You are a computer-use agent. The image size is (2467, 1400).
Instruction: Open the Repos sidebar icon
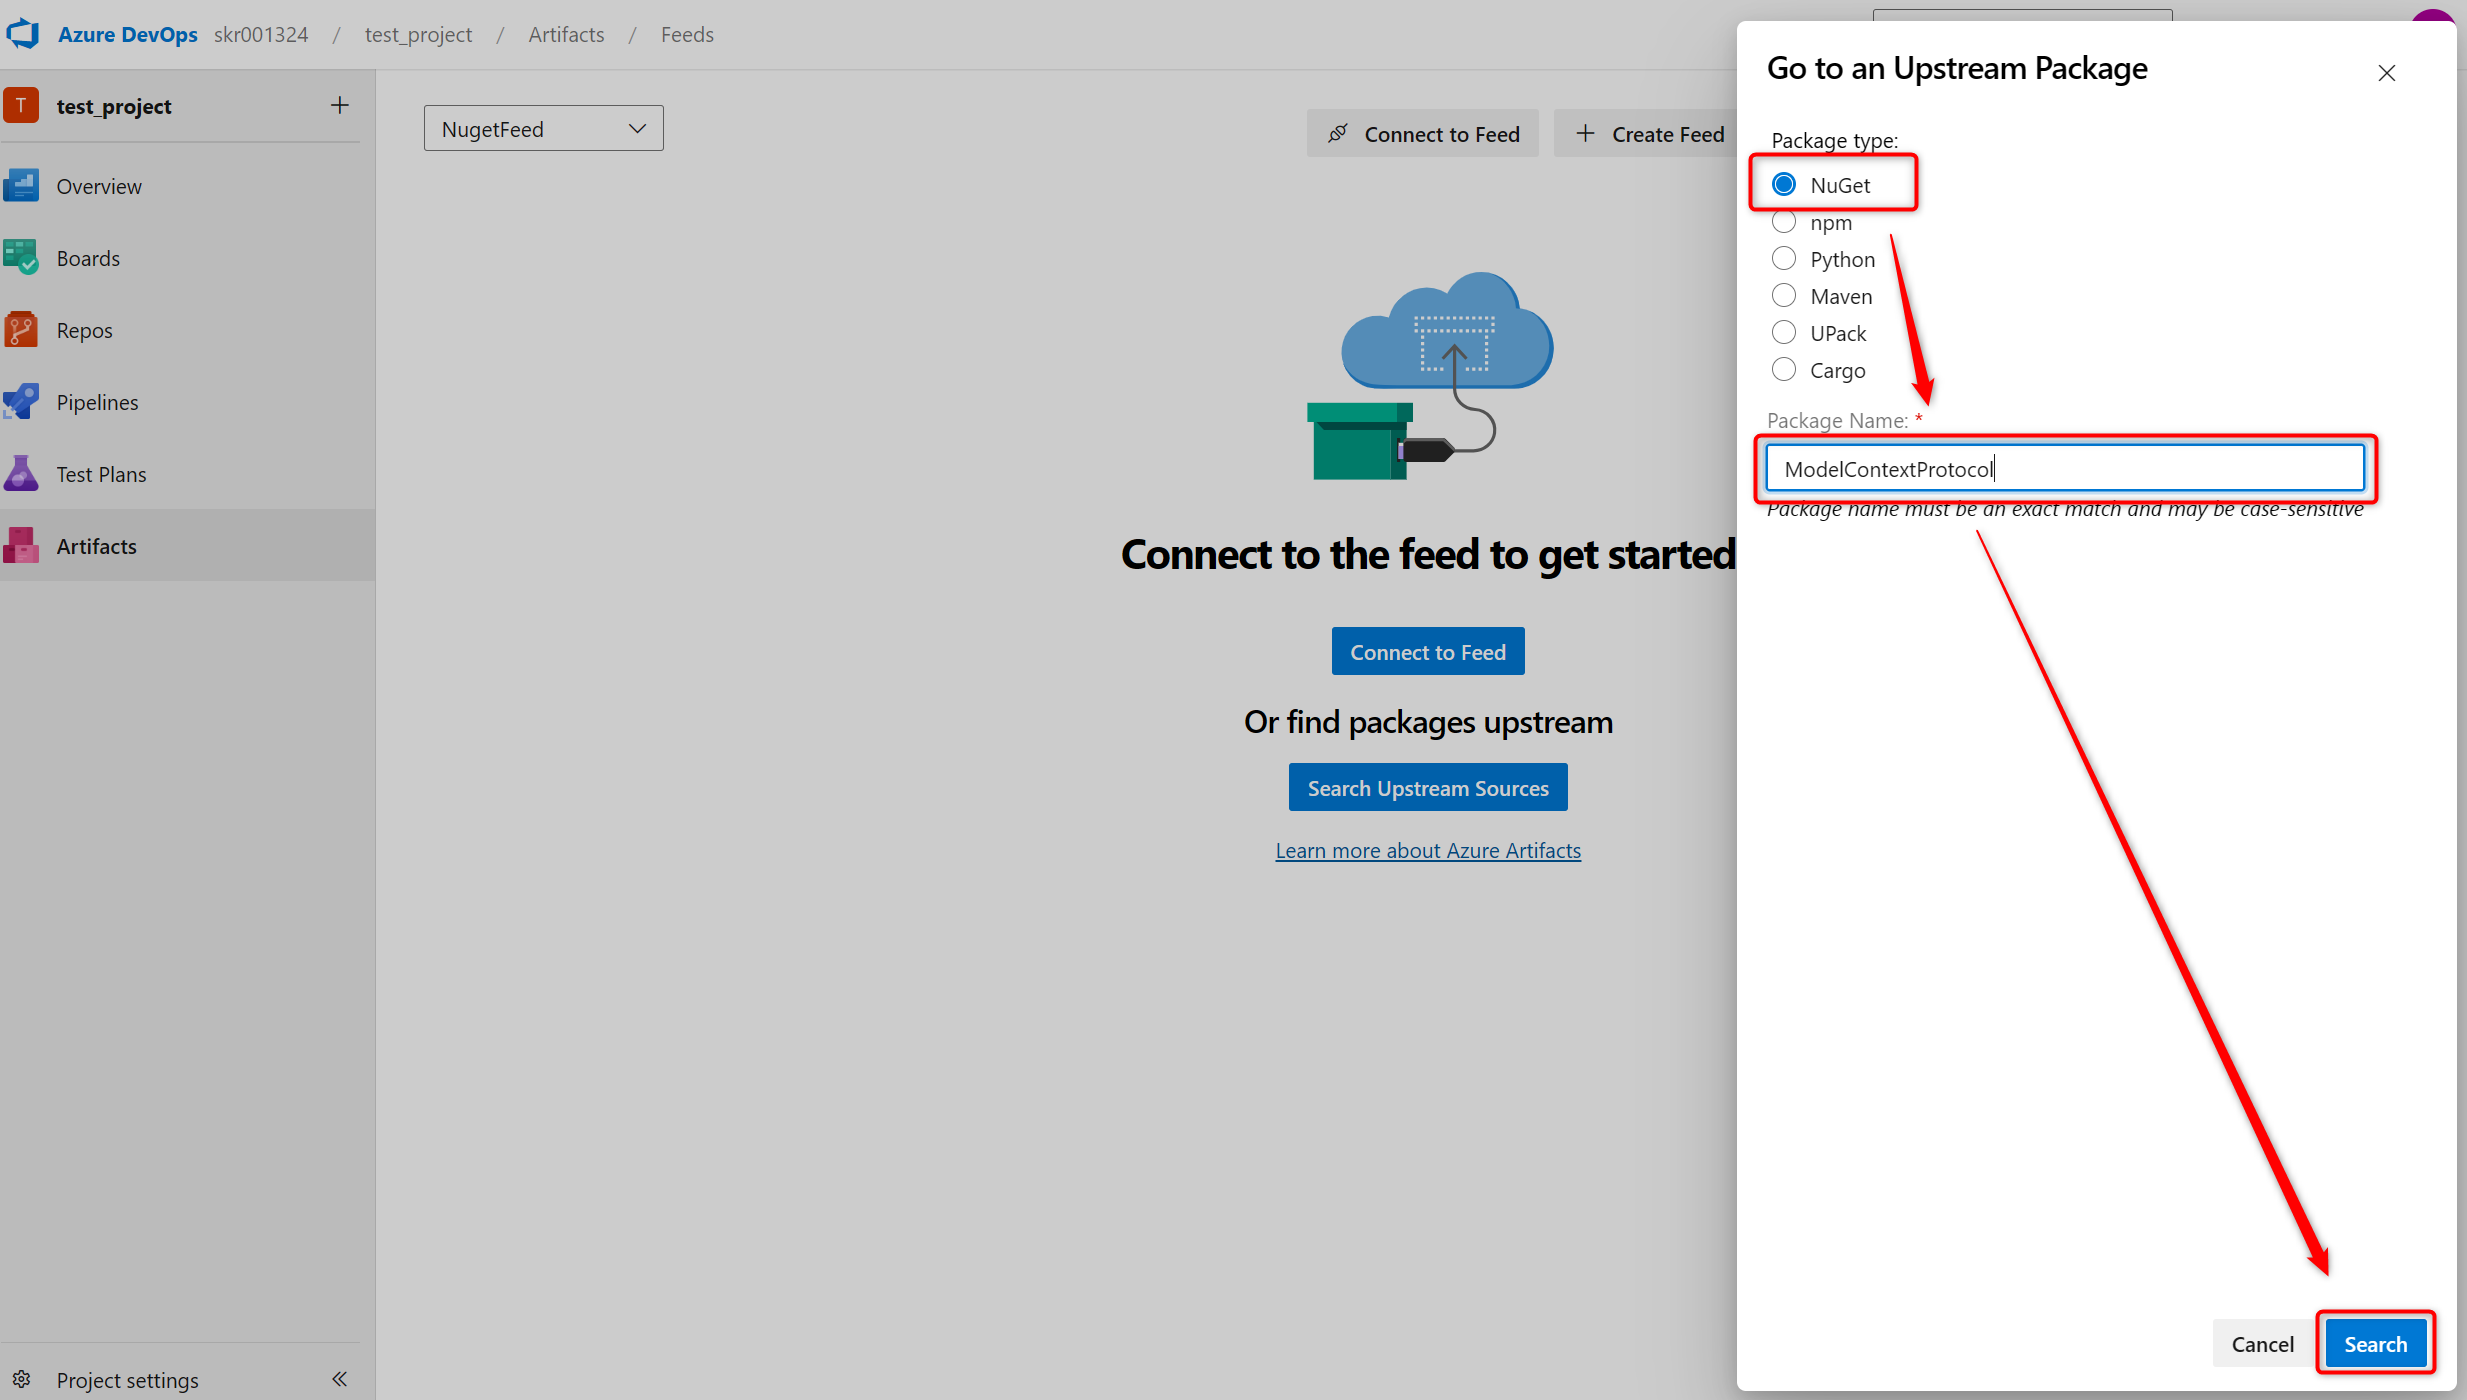pos(21,330)
